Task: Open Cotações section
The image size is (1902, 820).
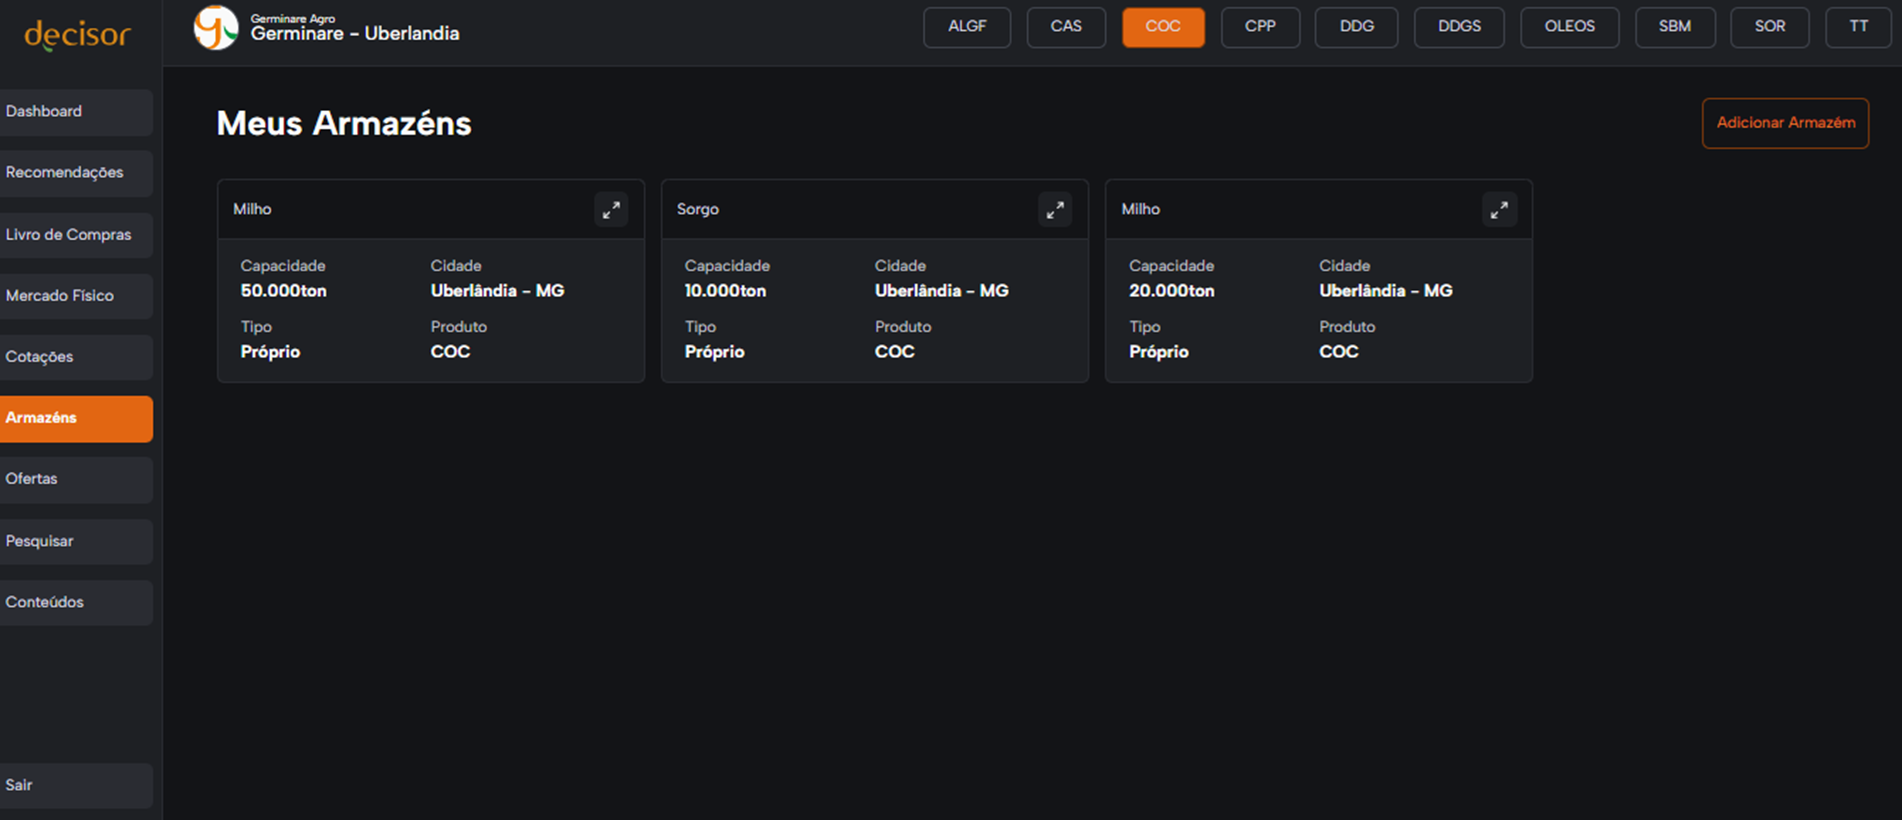Action: click(x=76, y=357)
